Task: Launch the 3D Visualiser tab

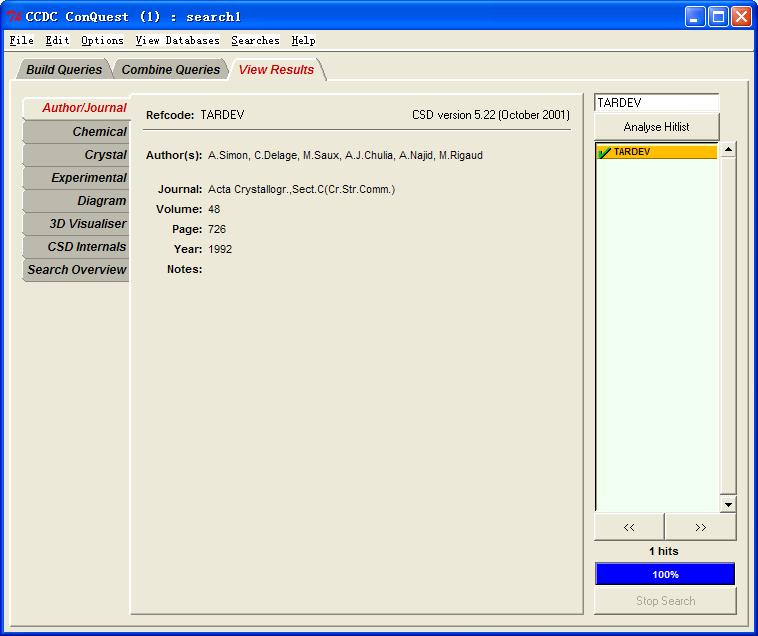Action: 77,224
